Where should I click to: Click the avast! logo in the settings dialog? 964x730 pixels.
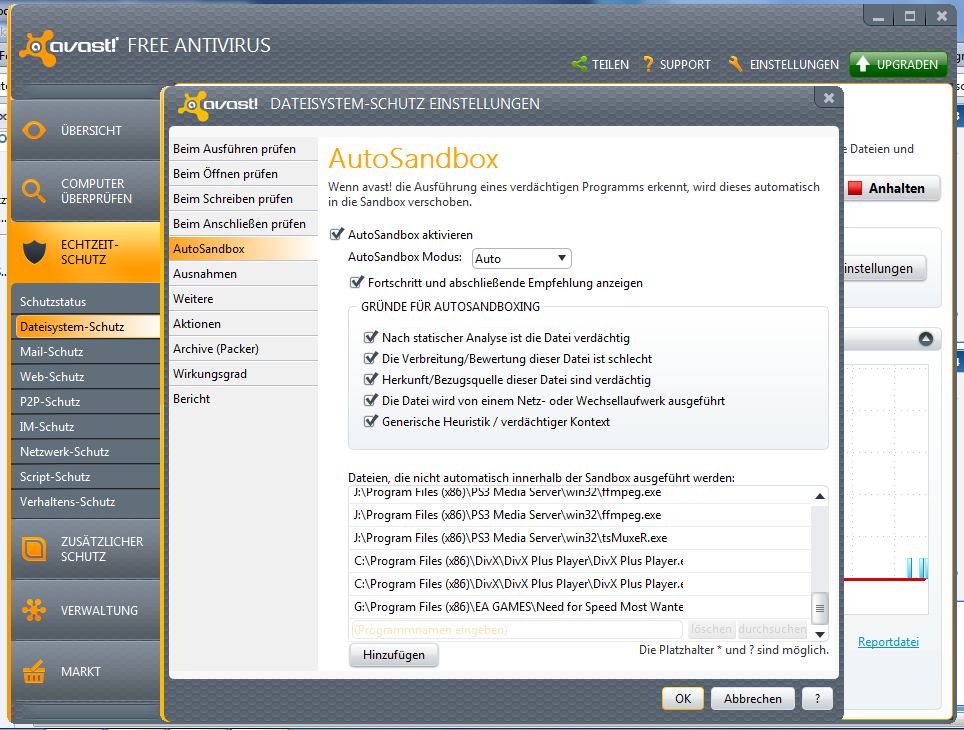pos(218,105)
